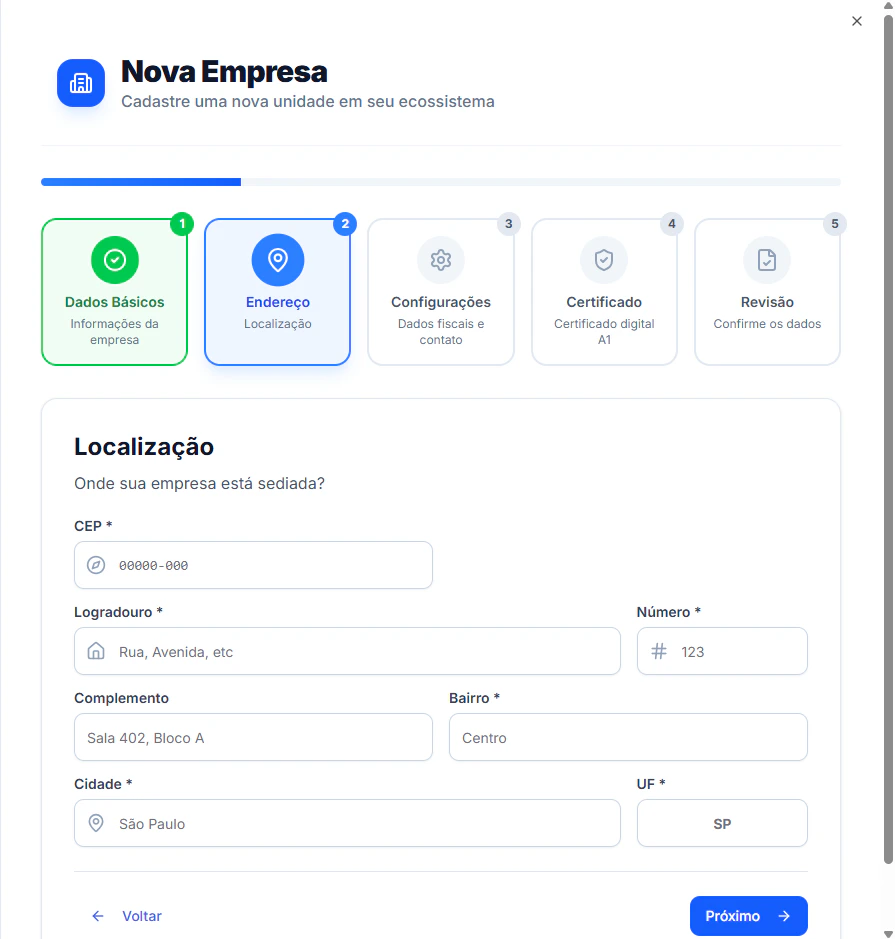
Task: Click the 'Cidade *' label
Action: pyautogui.click(x=103, y=784)
